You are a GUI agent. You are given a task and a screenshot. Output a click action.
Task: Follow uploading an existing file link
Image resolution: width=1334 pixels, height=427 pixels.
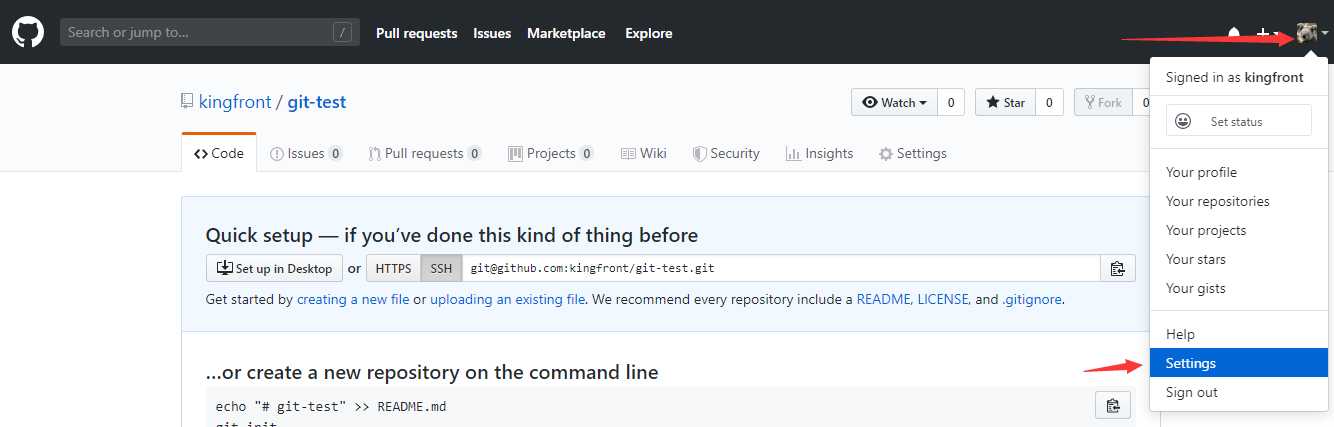click(x=507, y=299)
